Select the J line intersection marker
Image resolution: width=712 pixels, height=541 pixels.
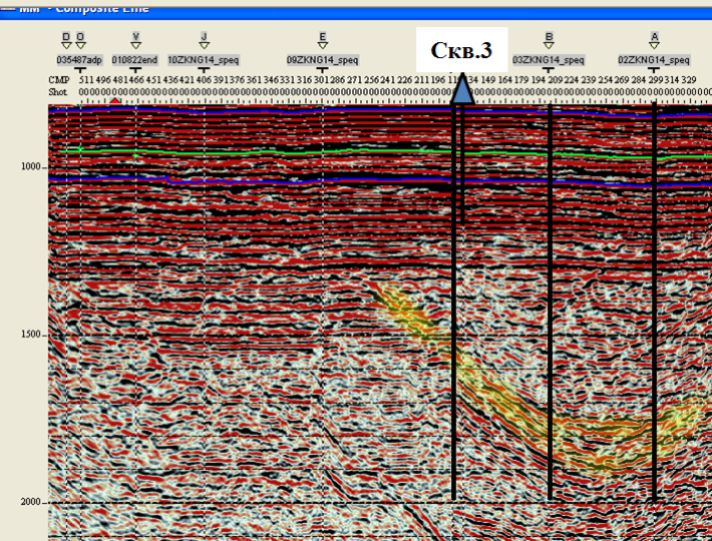coord(204,45)
